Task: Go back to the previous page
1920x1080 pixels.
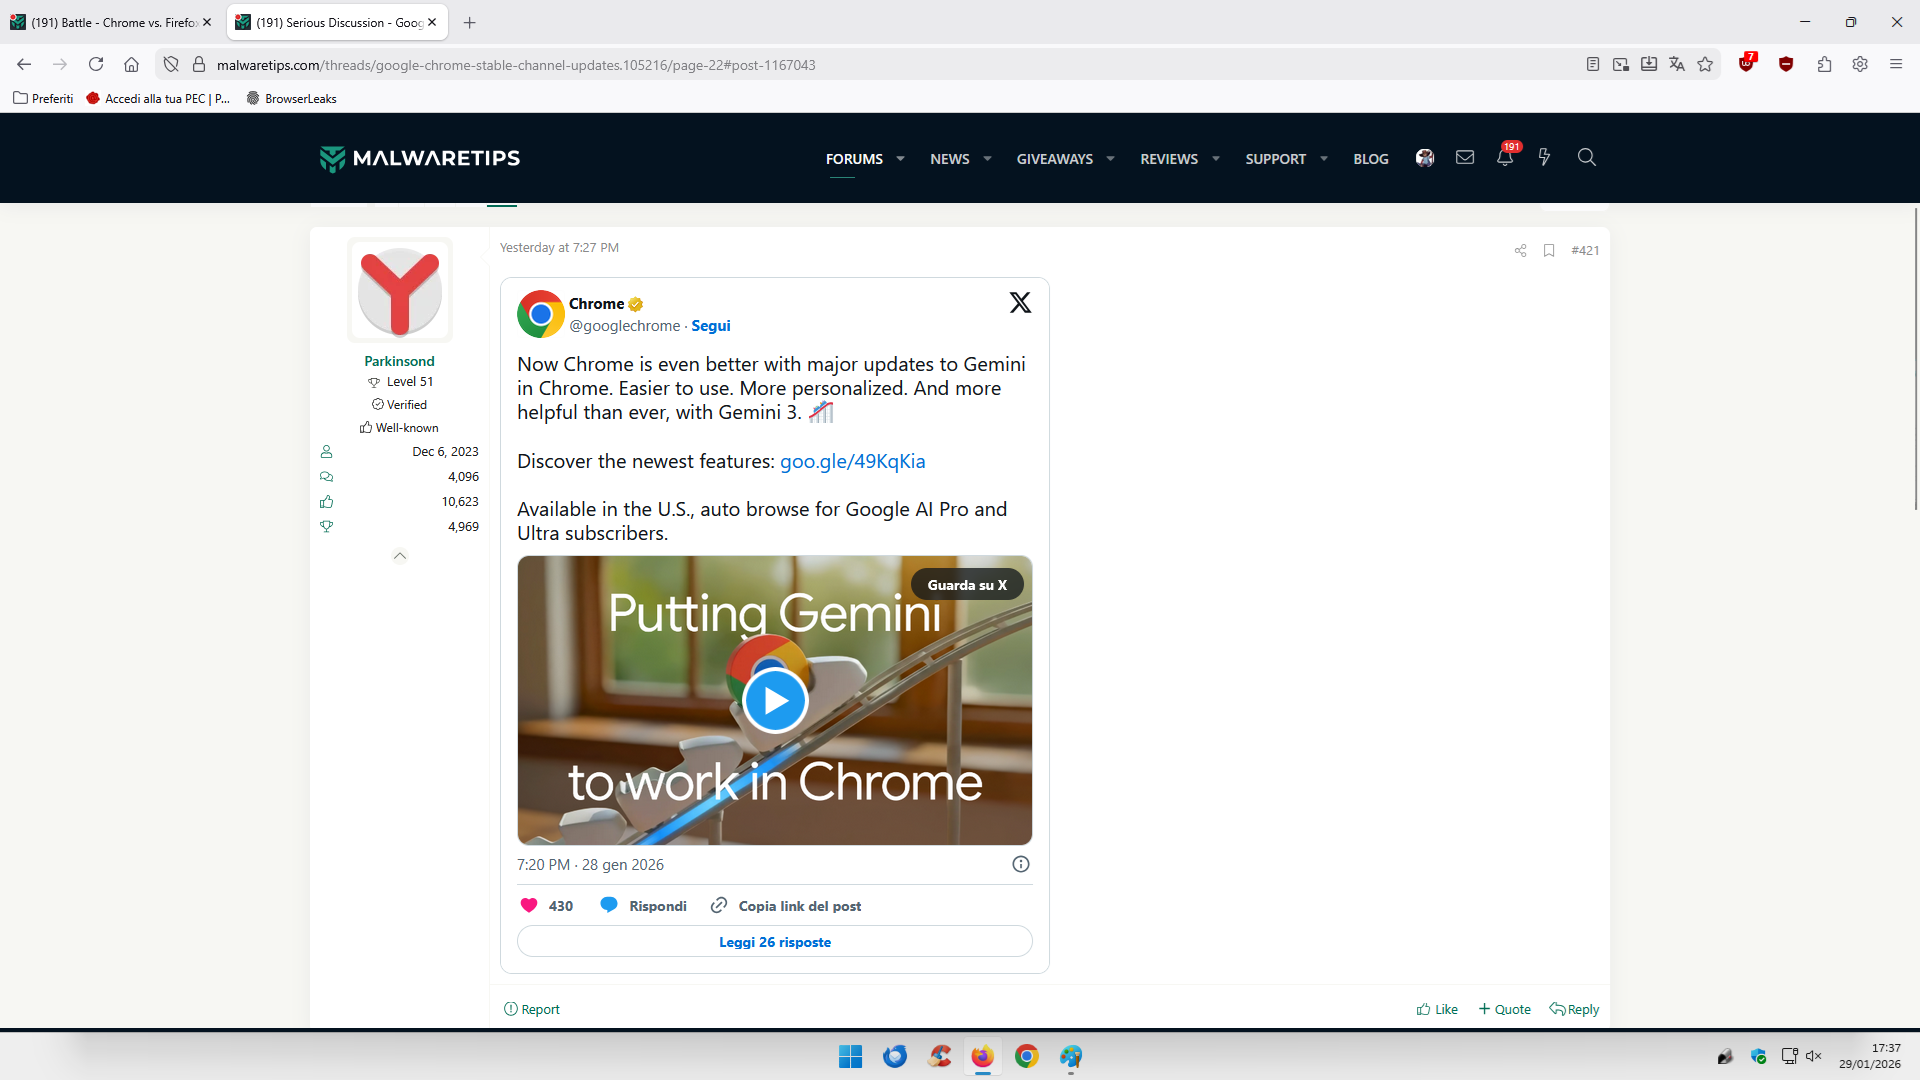Action: [x=24, y=65]
